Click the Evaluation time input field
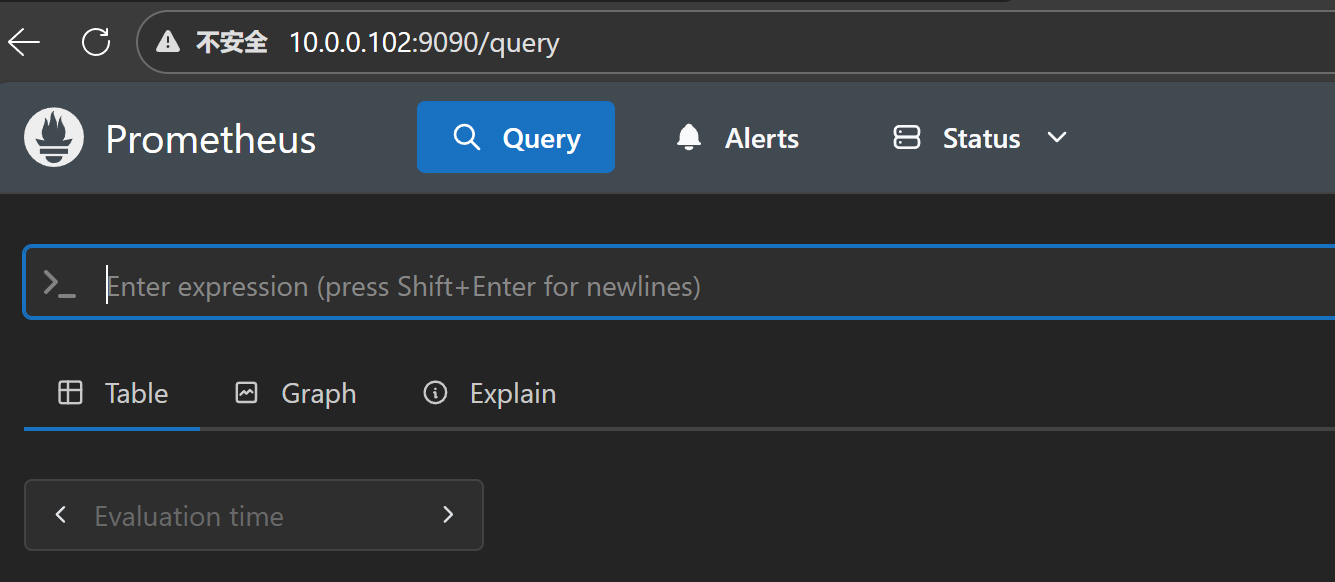The image size is (1335, 582). 254,516
